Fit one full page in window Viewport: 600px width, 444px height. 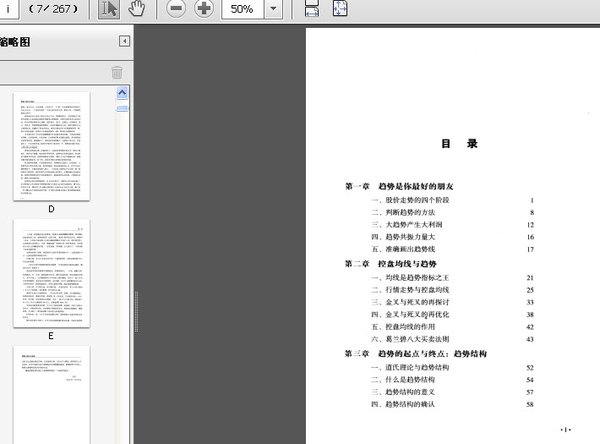tap(340, 9)
